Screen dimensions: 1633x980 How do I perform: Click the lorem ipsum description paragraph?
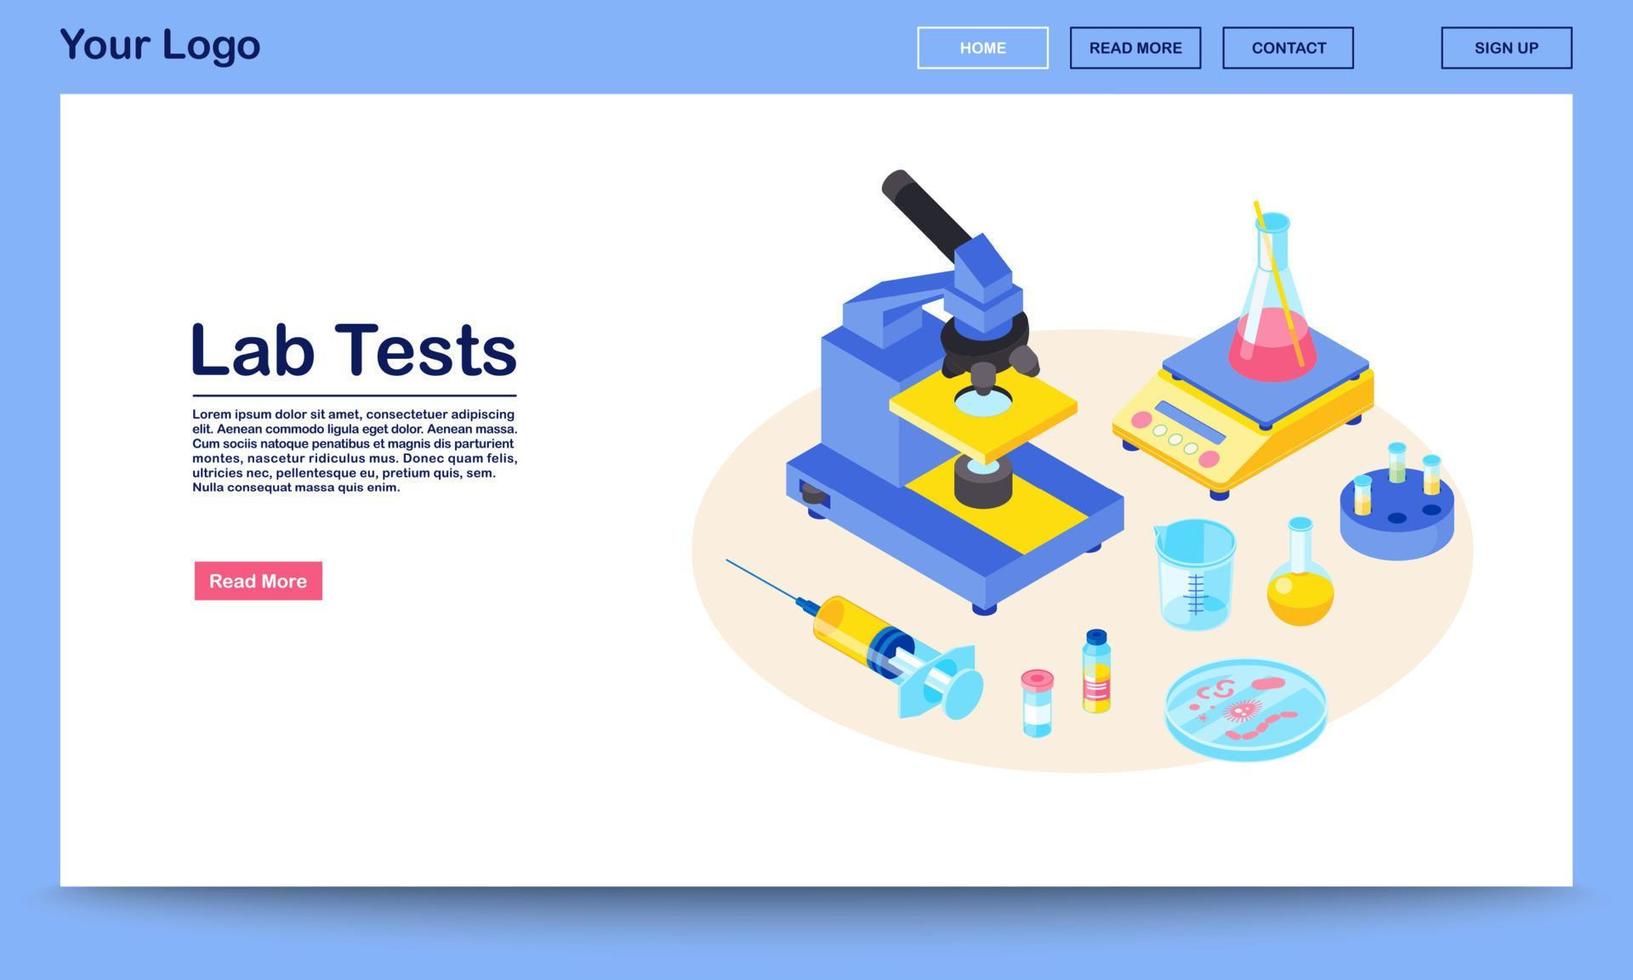[353, 450]
